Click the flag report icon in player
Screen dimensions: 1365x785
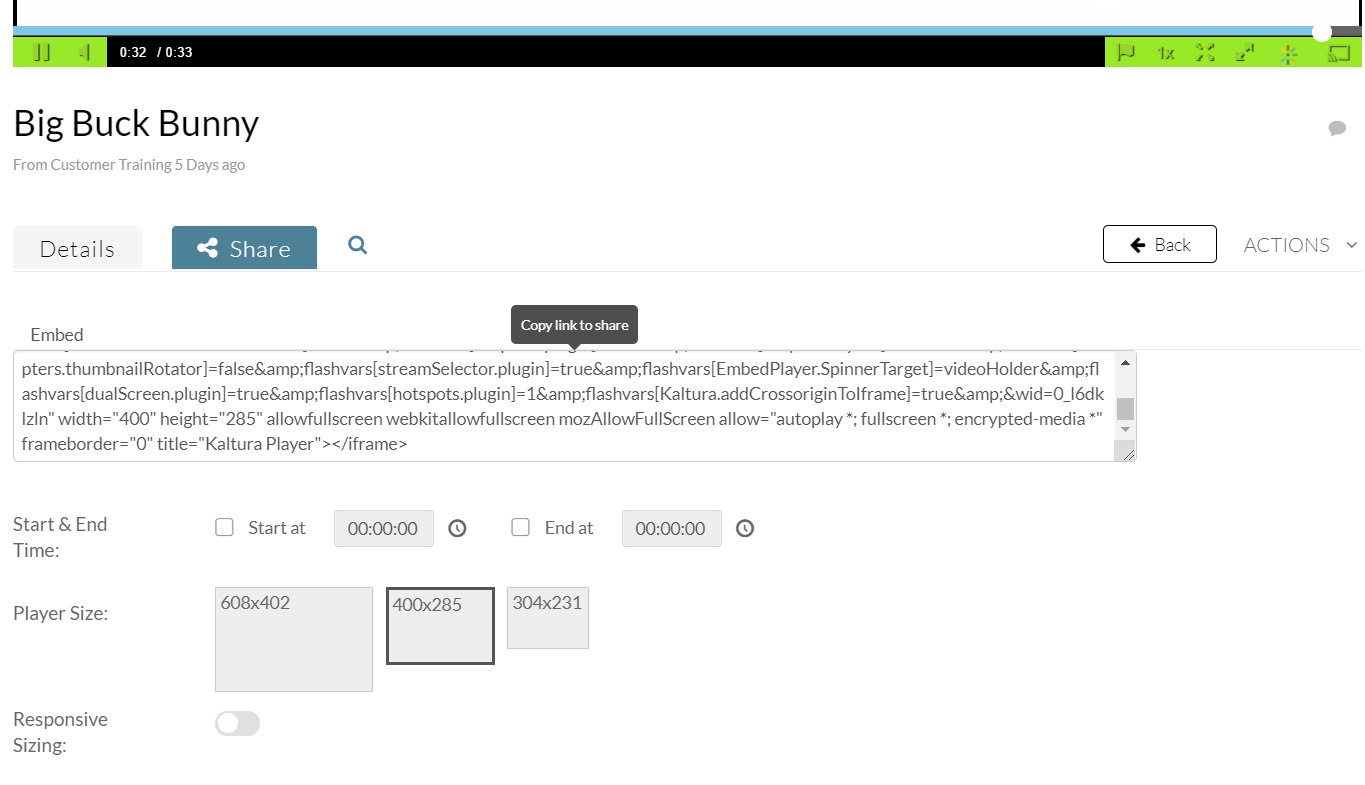click(x=1126, y=53)
